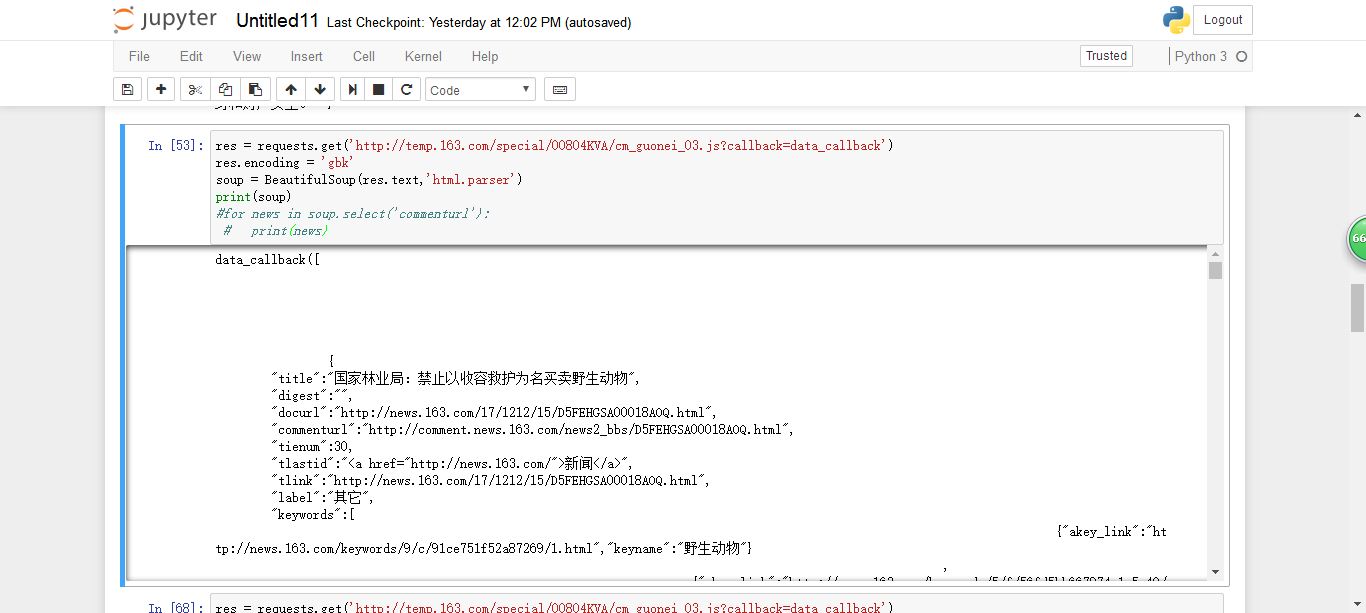Expand the Insert menu
This screenshot has height=613, width=1366.
pos(307,56)
